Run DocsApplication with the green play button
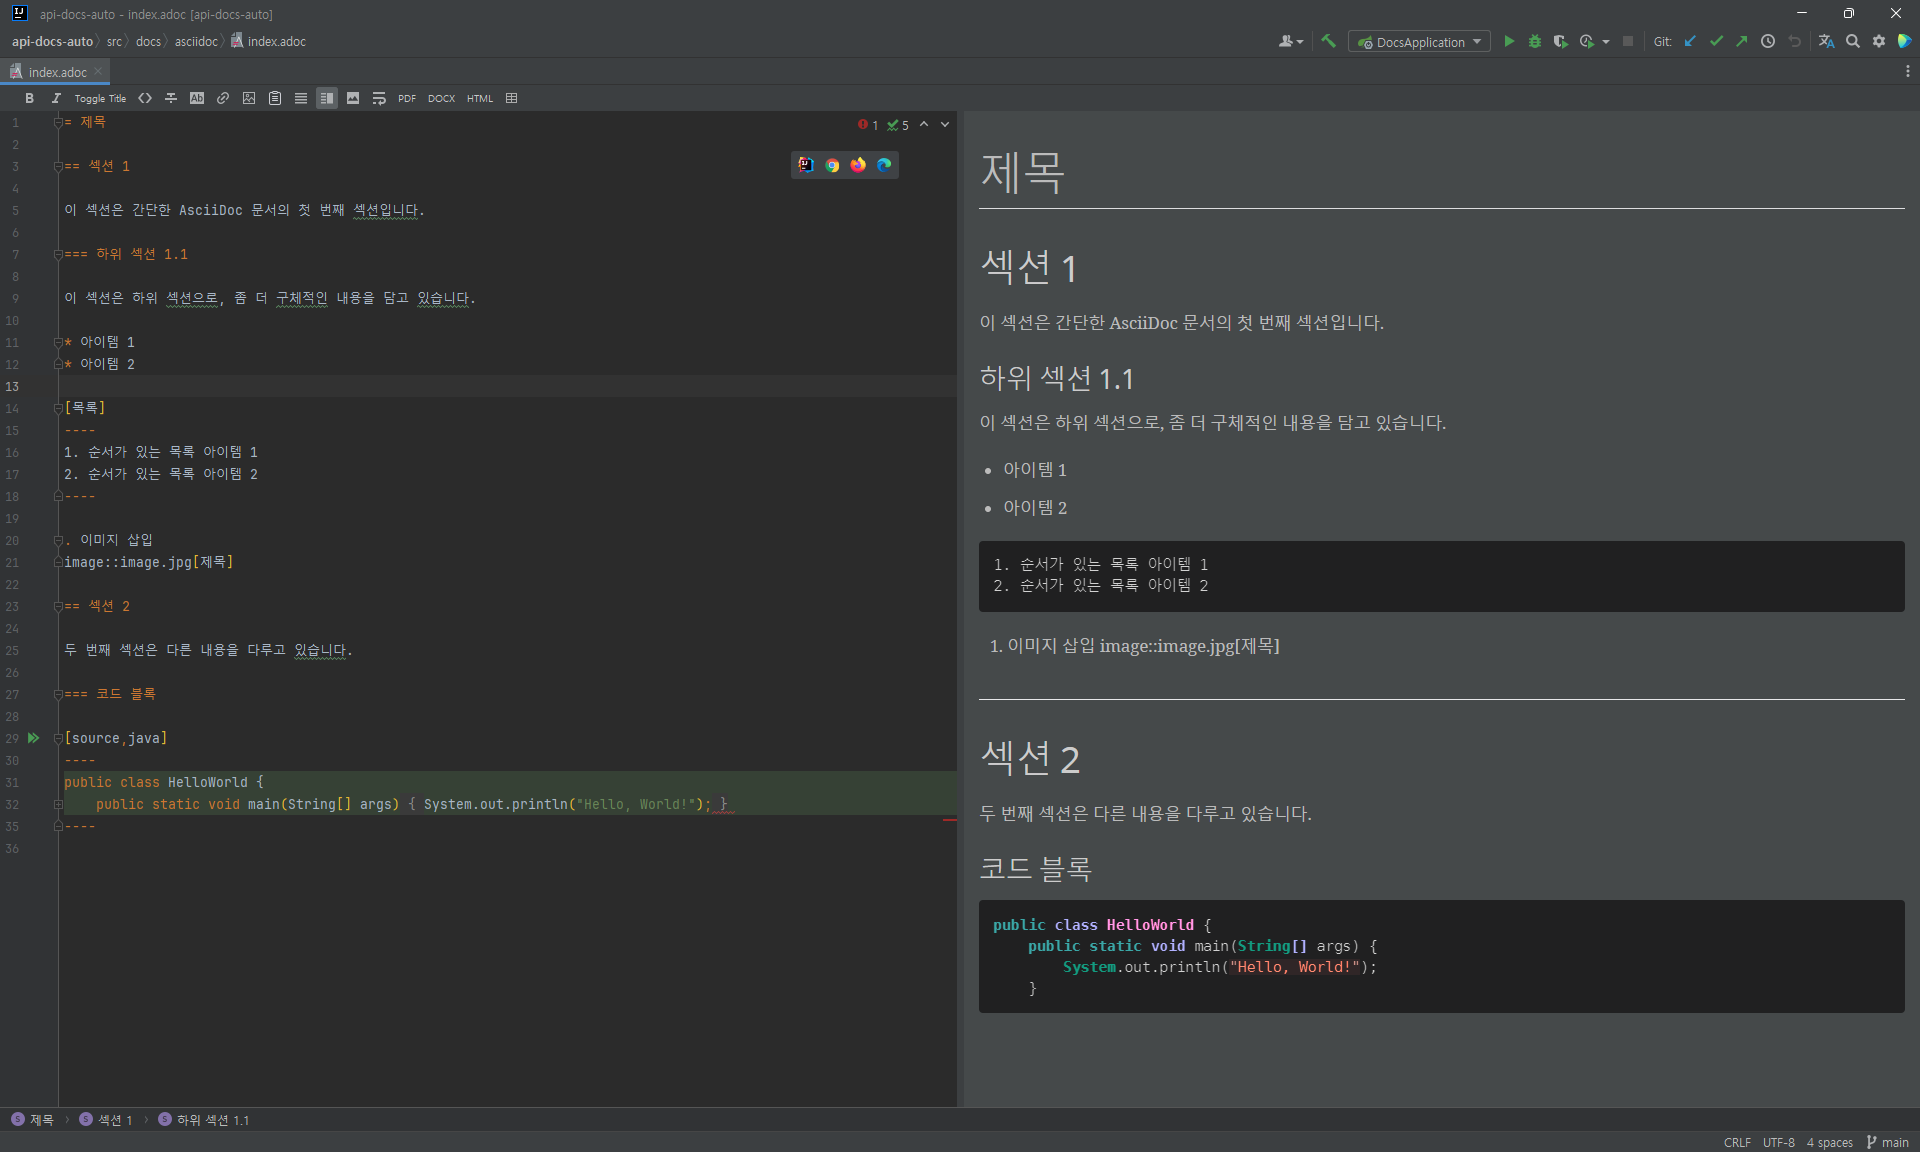Image resolution: width=1920 pixels, height=1152 pixels. click(x=1509, y=41)
